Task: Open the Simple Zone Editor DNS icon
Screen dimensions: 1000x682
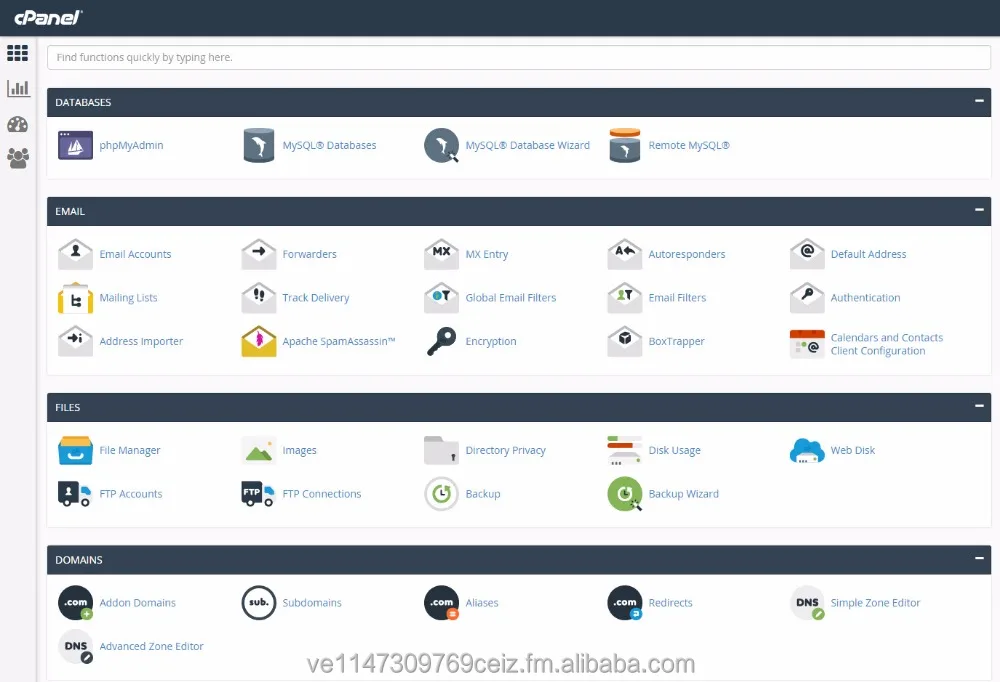Action: [807, 603]
